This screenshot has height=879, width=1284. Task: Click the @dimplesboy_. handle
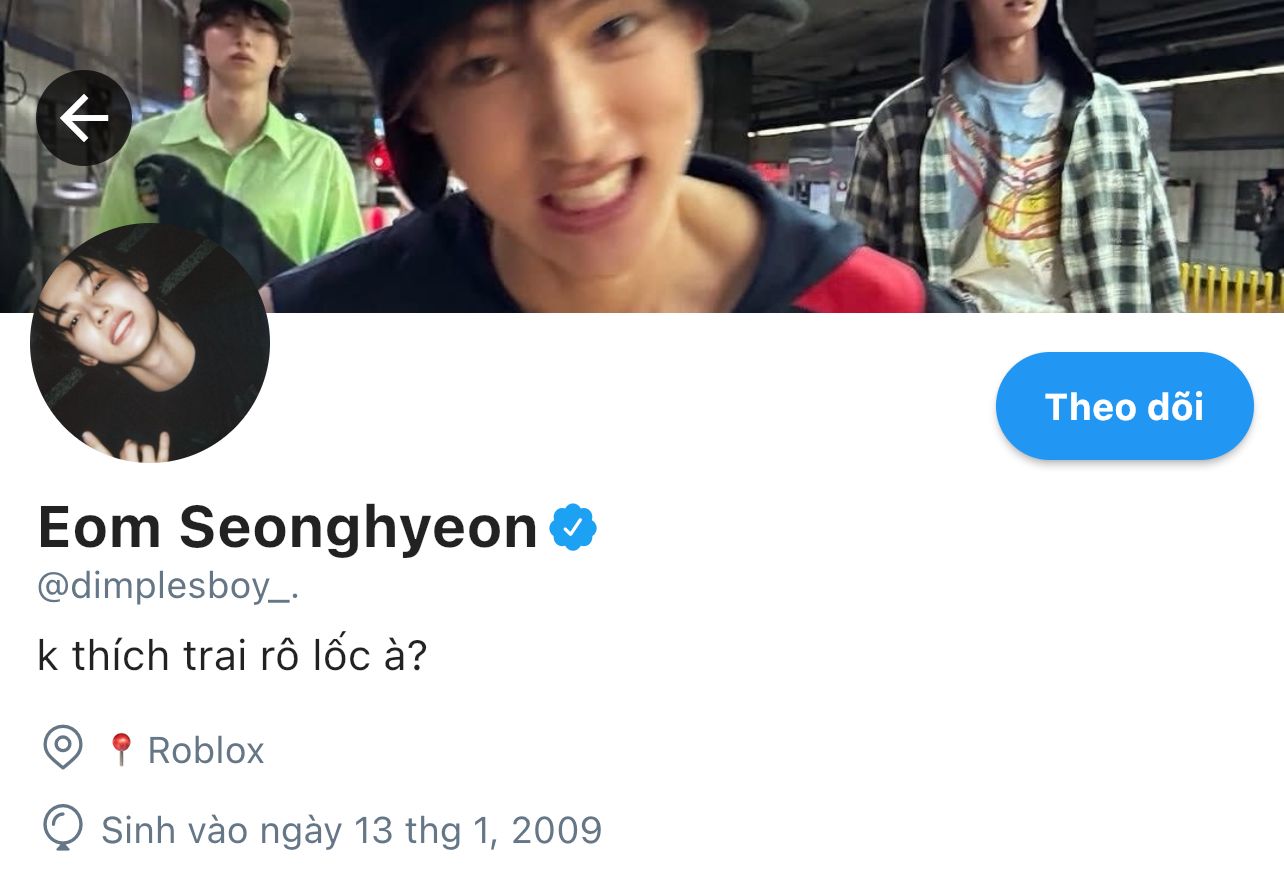point(168,586)
